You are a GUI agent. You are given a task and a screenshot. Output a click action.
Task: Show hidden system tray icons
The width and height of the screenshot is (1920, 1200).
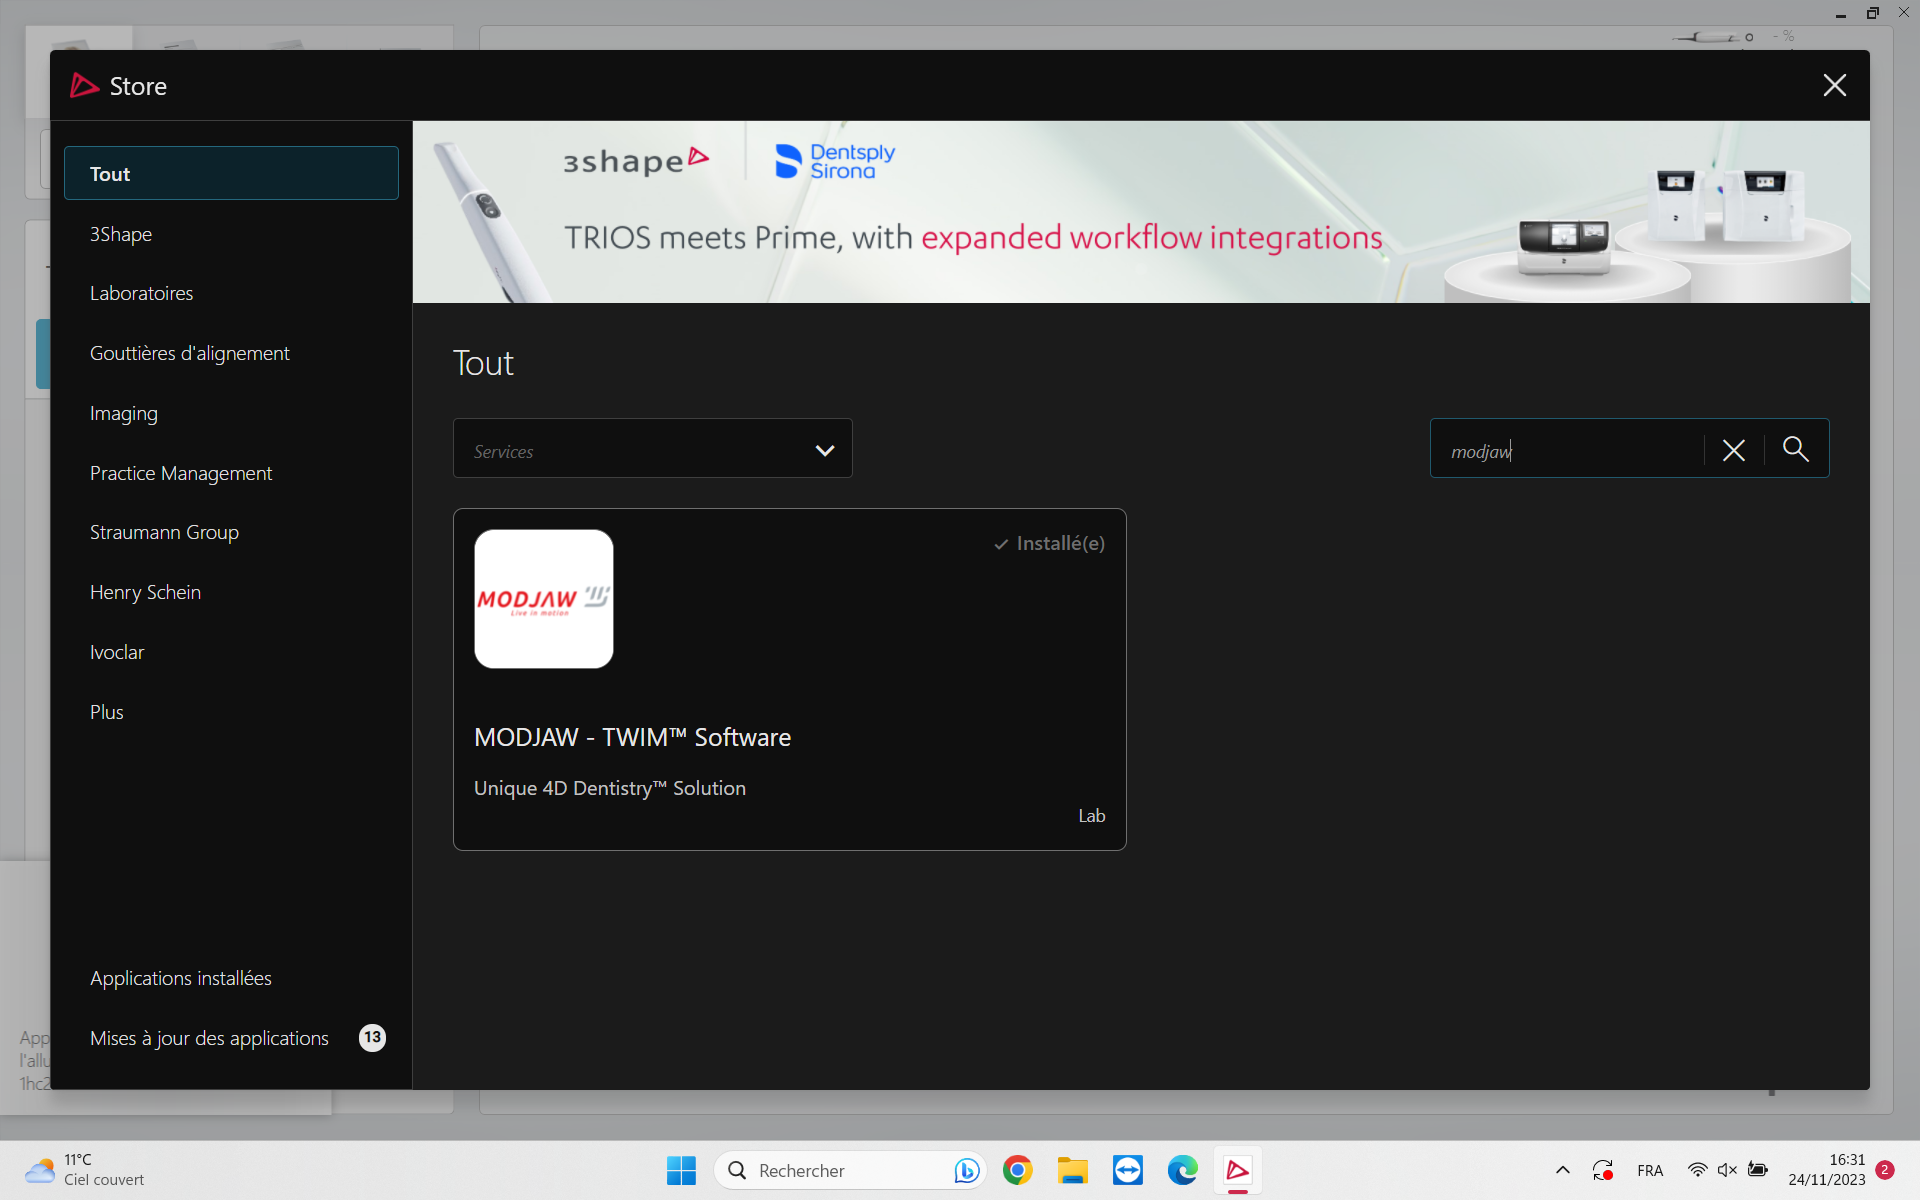point(1562,1170)
